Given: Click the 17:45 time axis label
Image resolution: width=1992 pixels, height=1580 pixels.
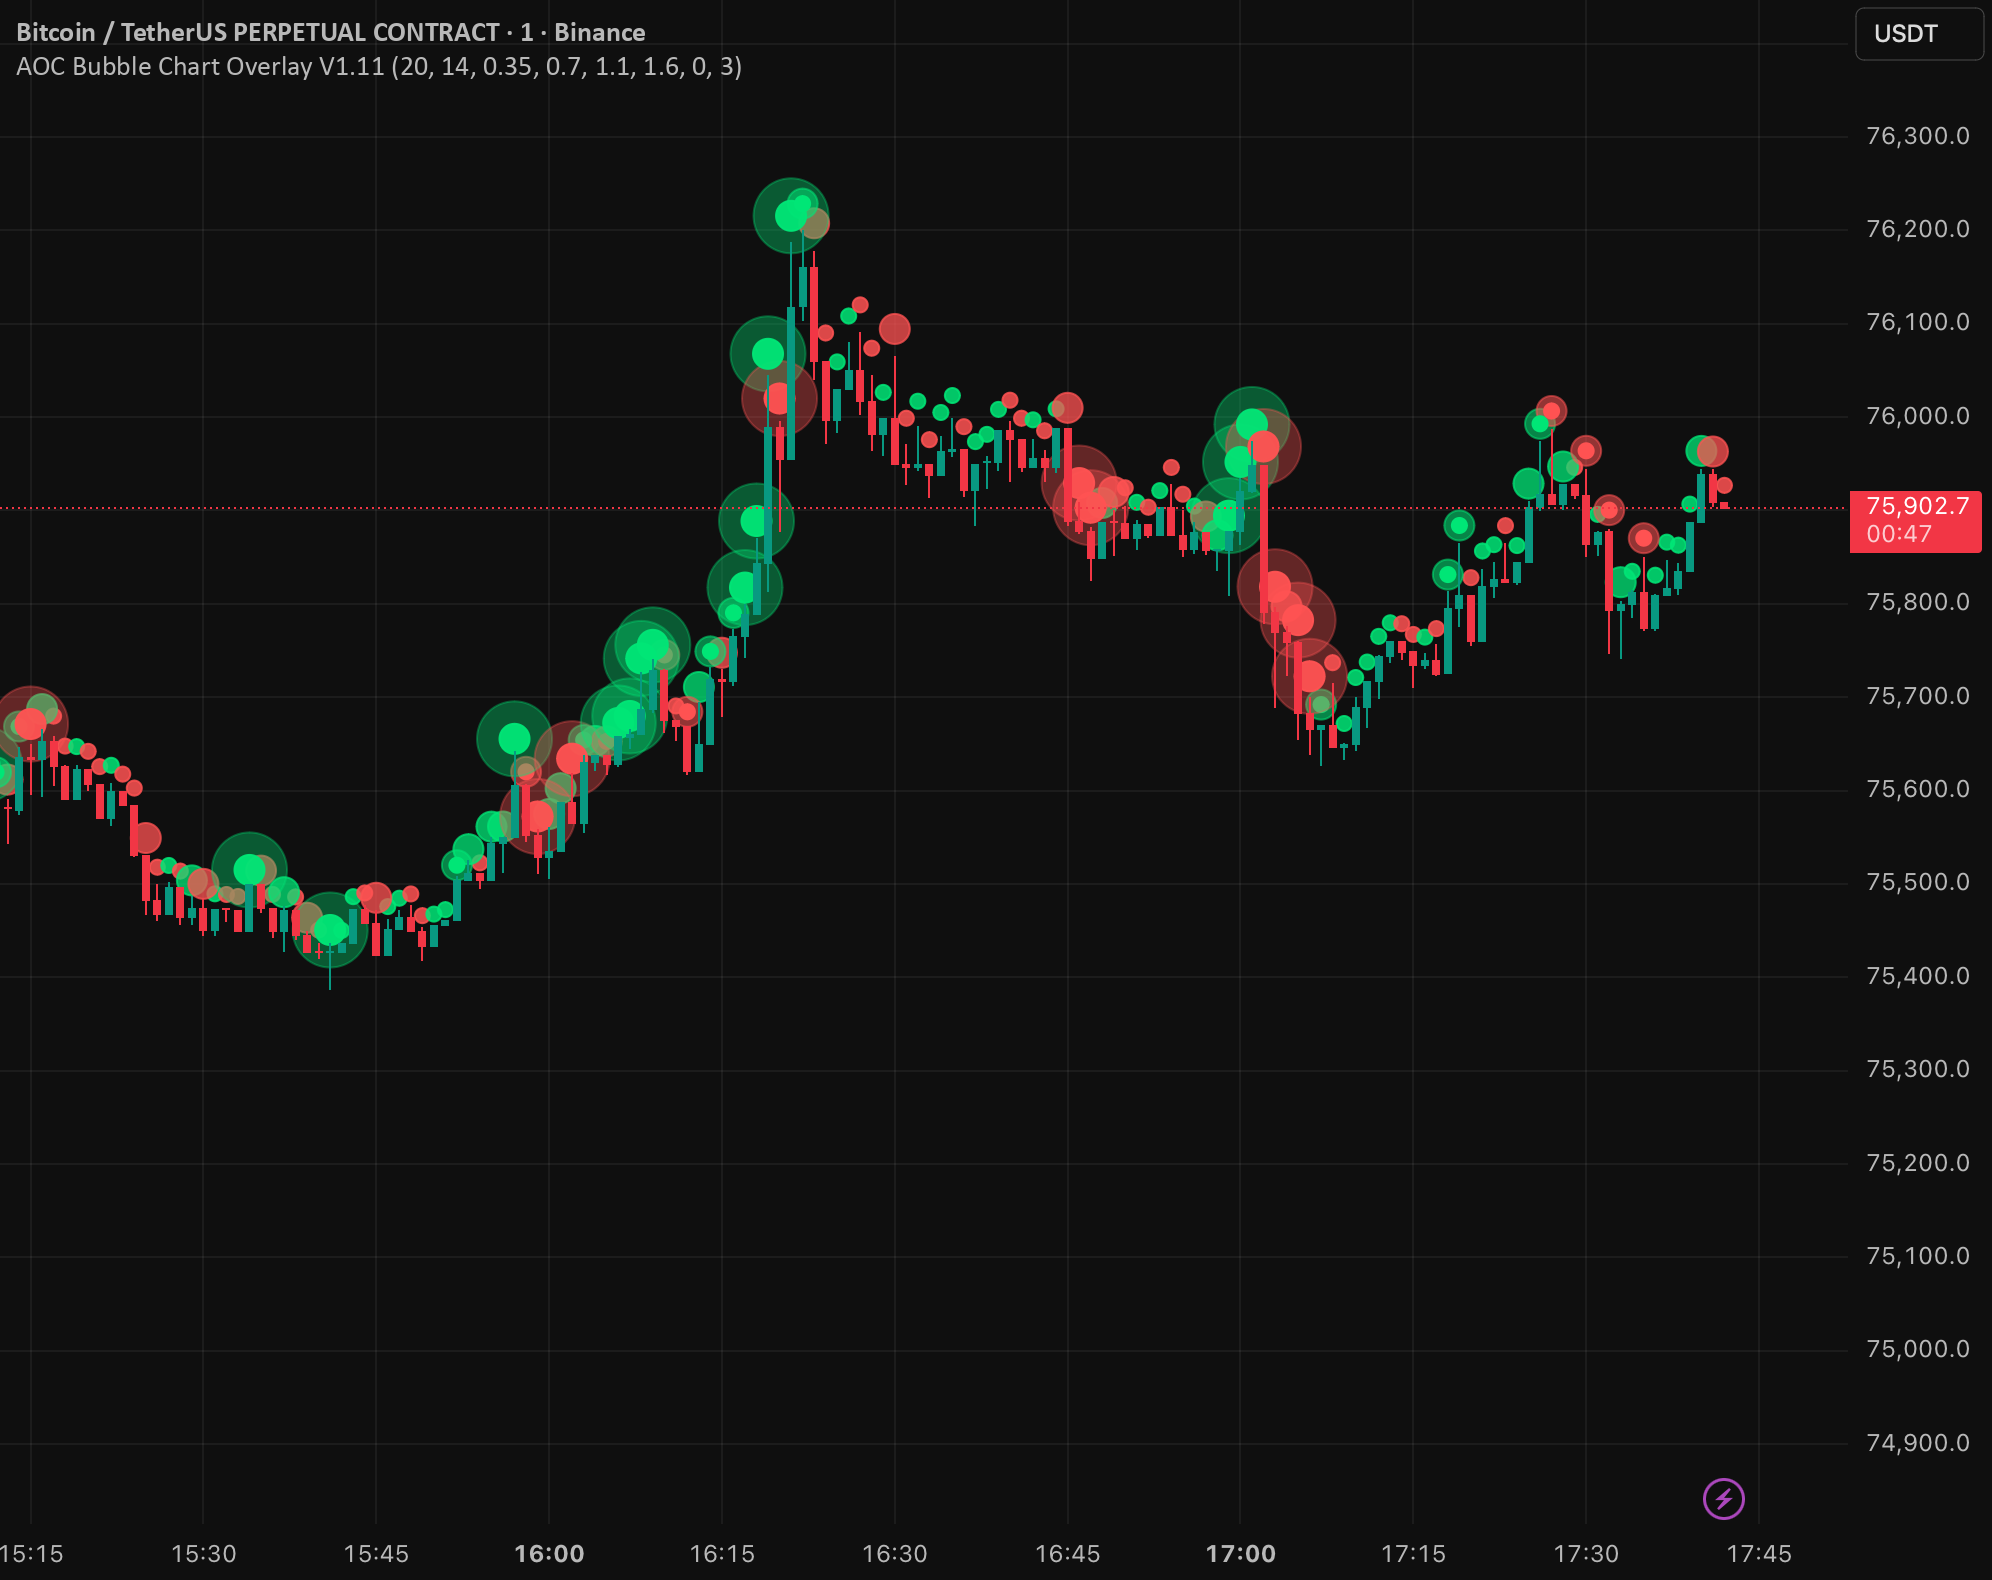Looking at the screenshot, I should click(x=1760, y=1554).
